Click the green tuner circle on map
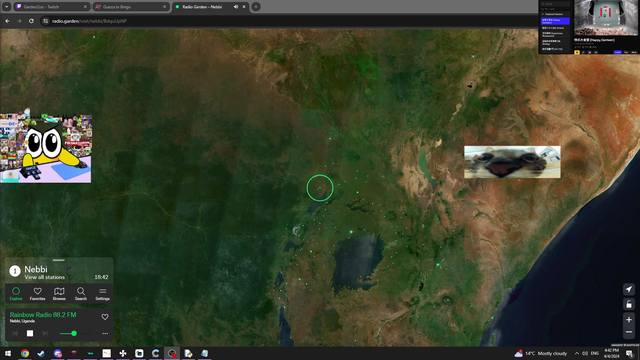The height and width of the screenshot is (360, 640). [x=320, y=188]
